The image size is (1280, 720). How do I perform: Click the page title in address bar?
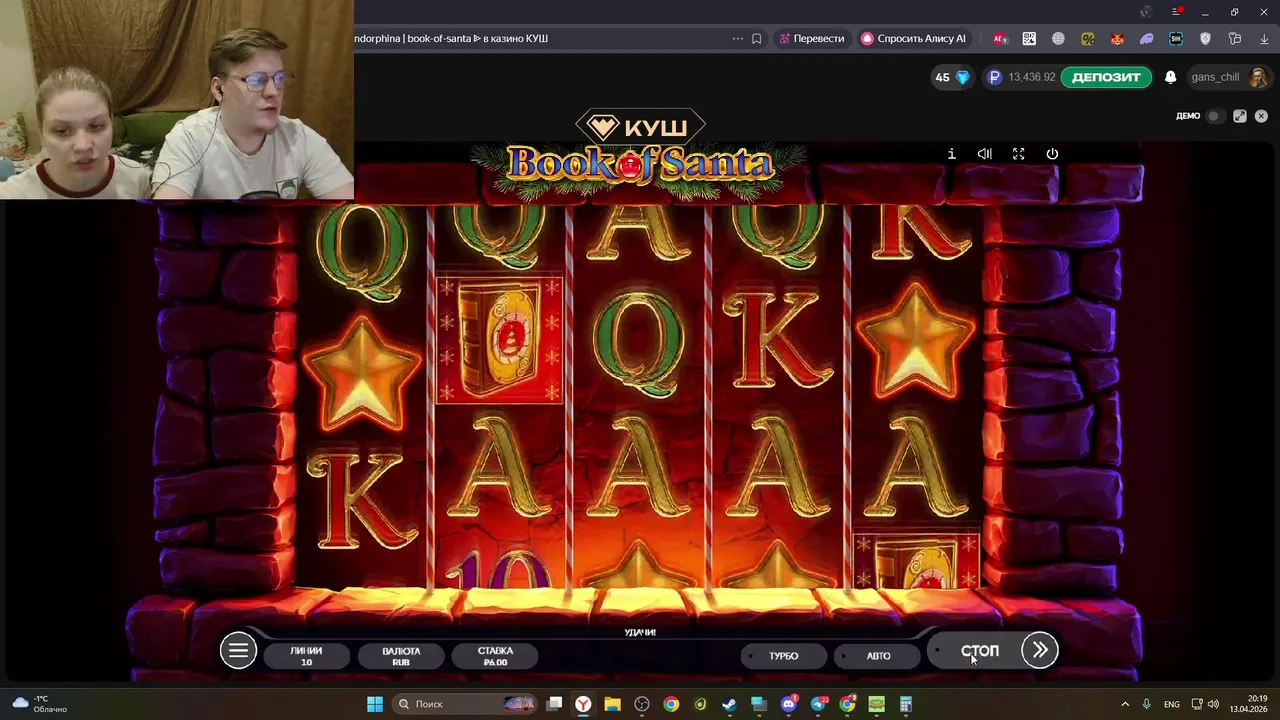[x=451, y=38]
